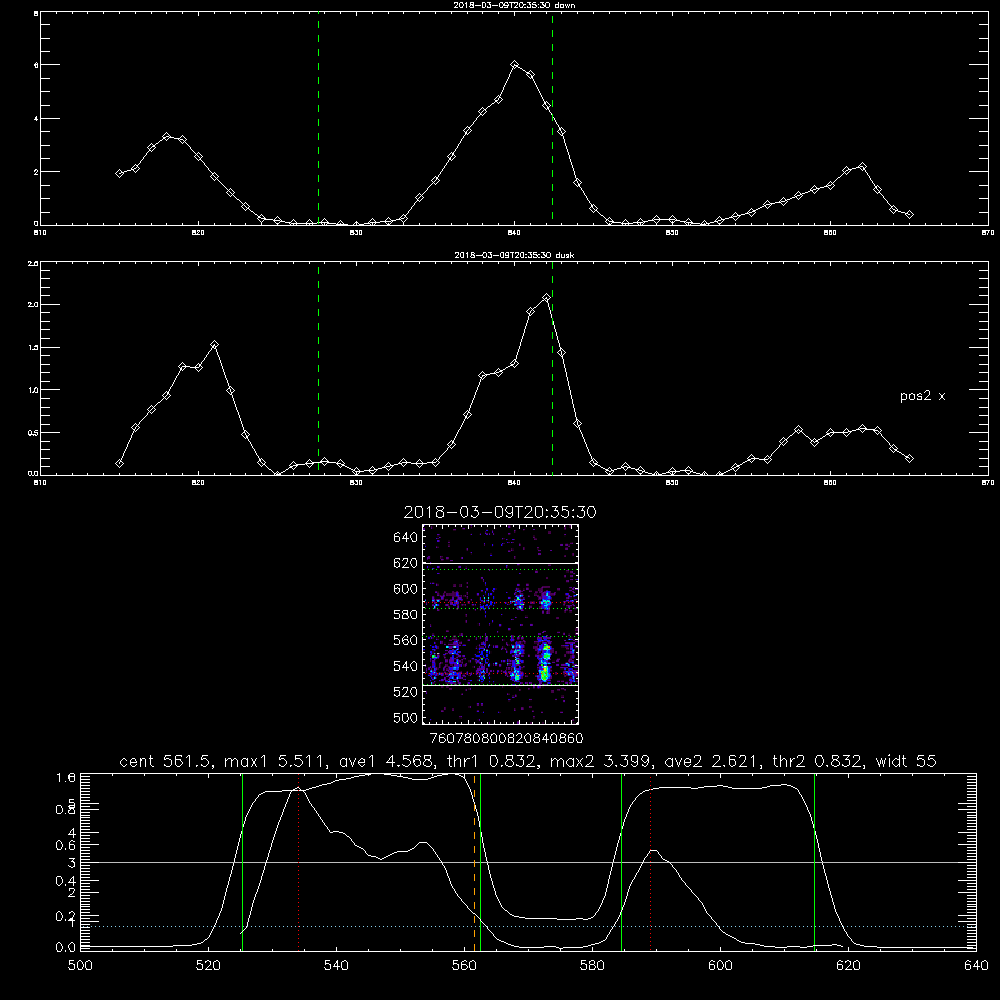
Task: Click the green vertical line near 615 in bottom plot
Action: (814, 862)
